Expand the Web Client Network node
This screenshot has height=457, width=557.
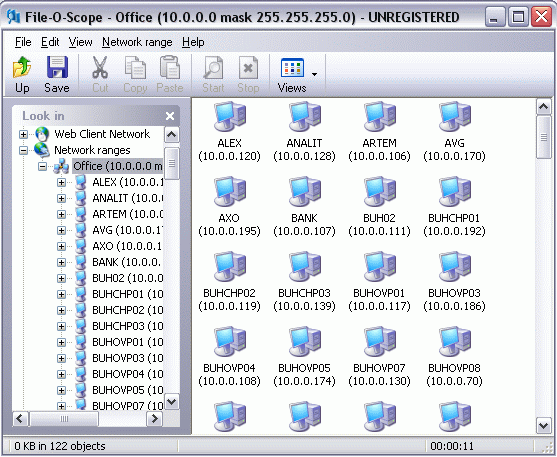pyautogui.click(x=23, y=134)
